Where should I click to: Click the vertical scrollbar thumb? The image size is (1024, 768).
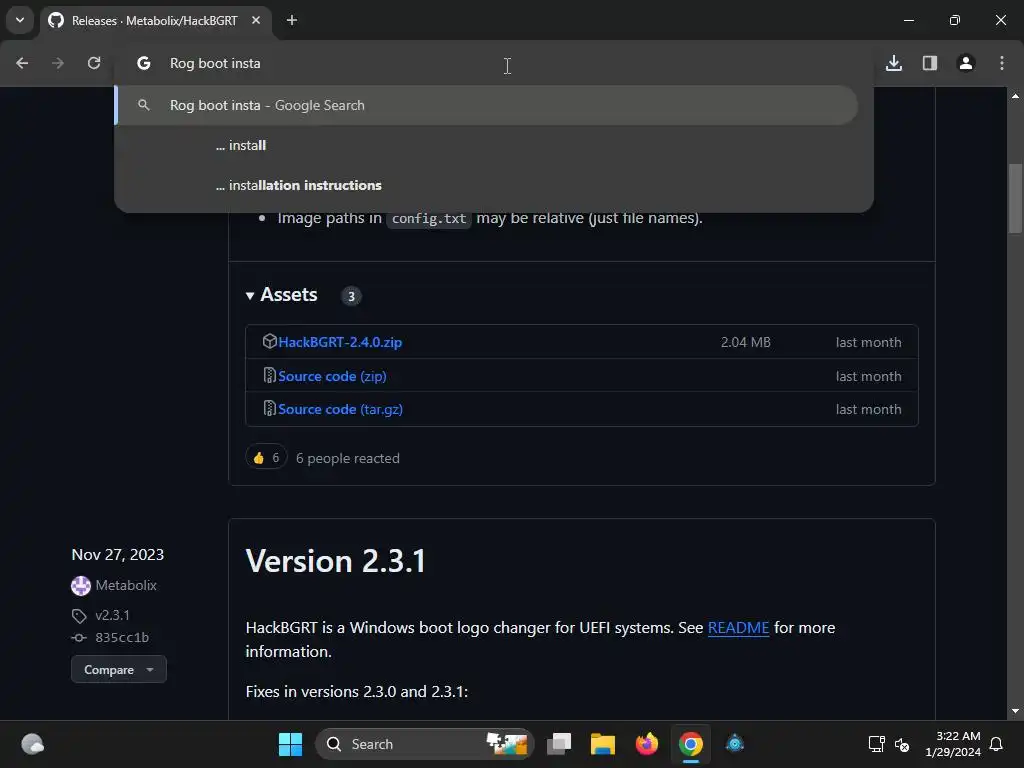tap(1015, 198)
